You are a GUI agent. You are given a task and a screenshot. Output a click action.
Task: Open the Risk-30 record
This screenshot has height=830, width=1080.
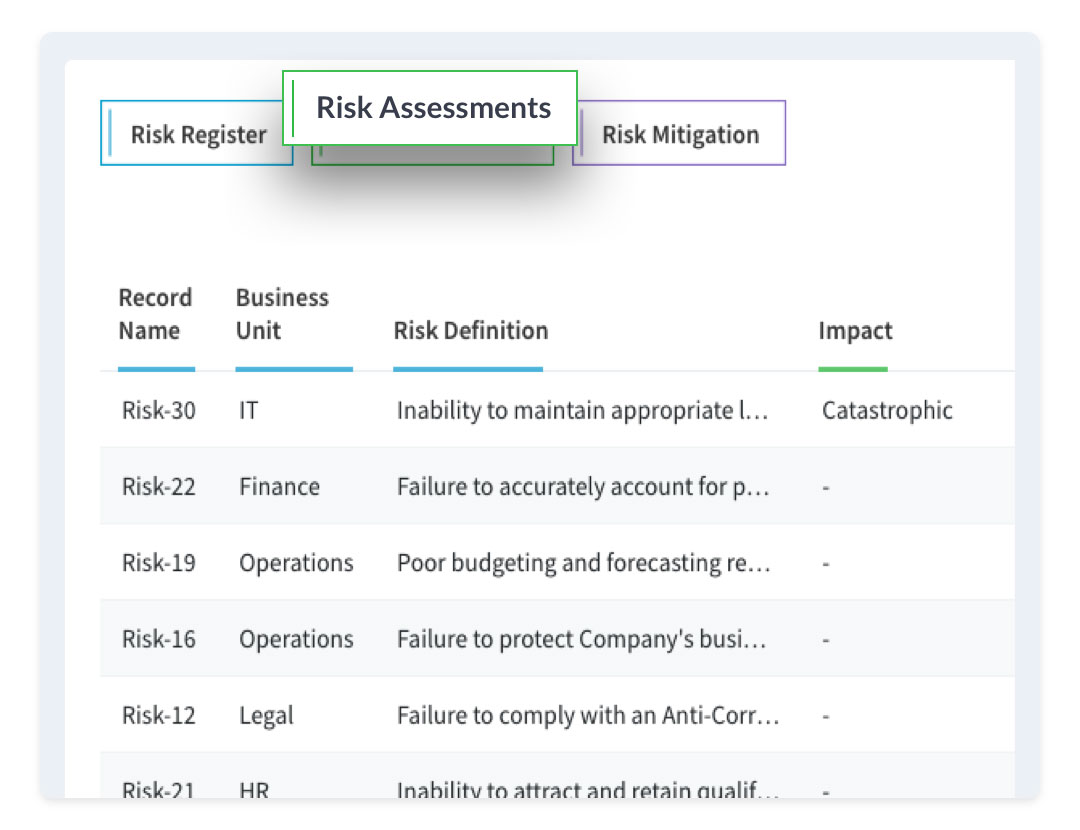(159, 411)
